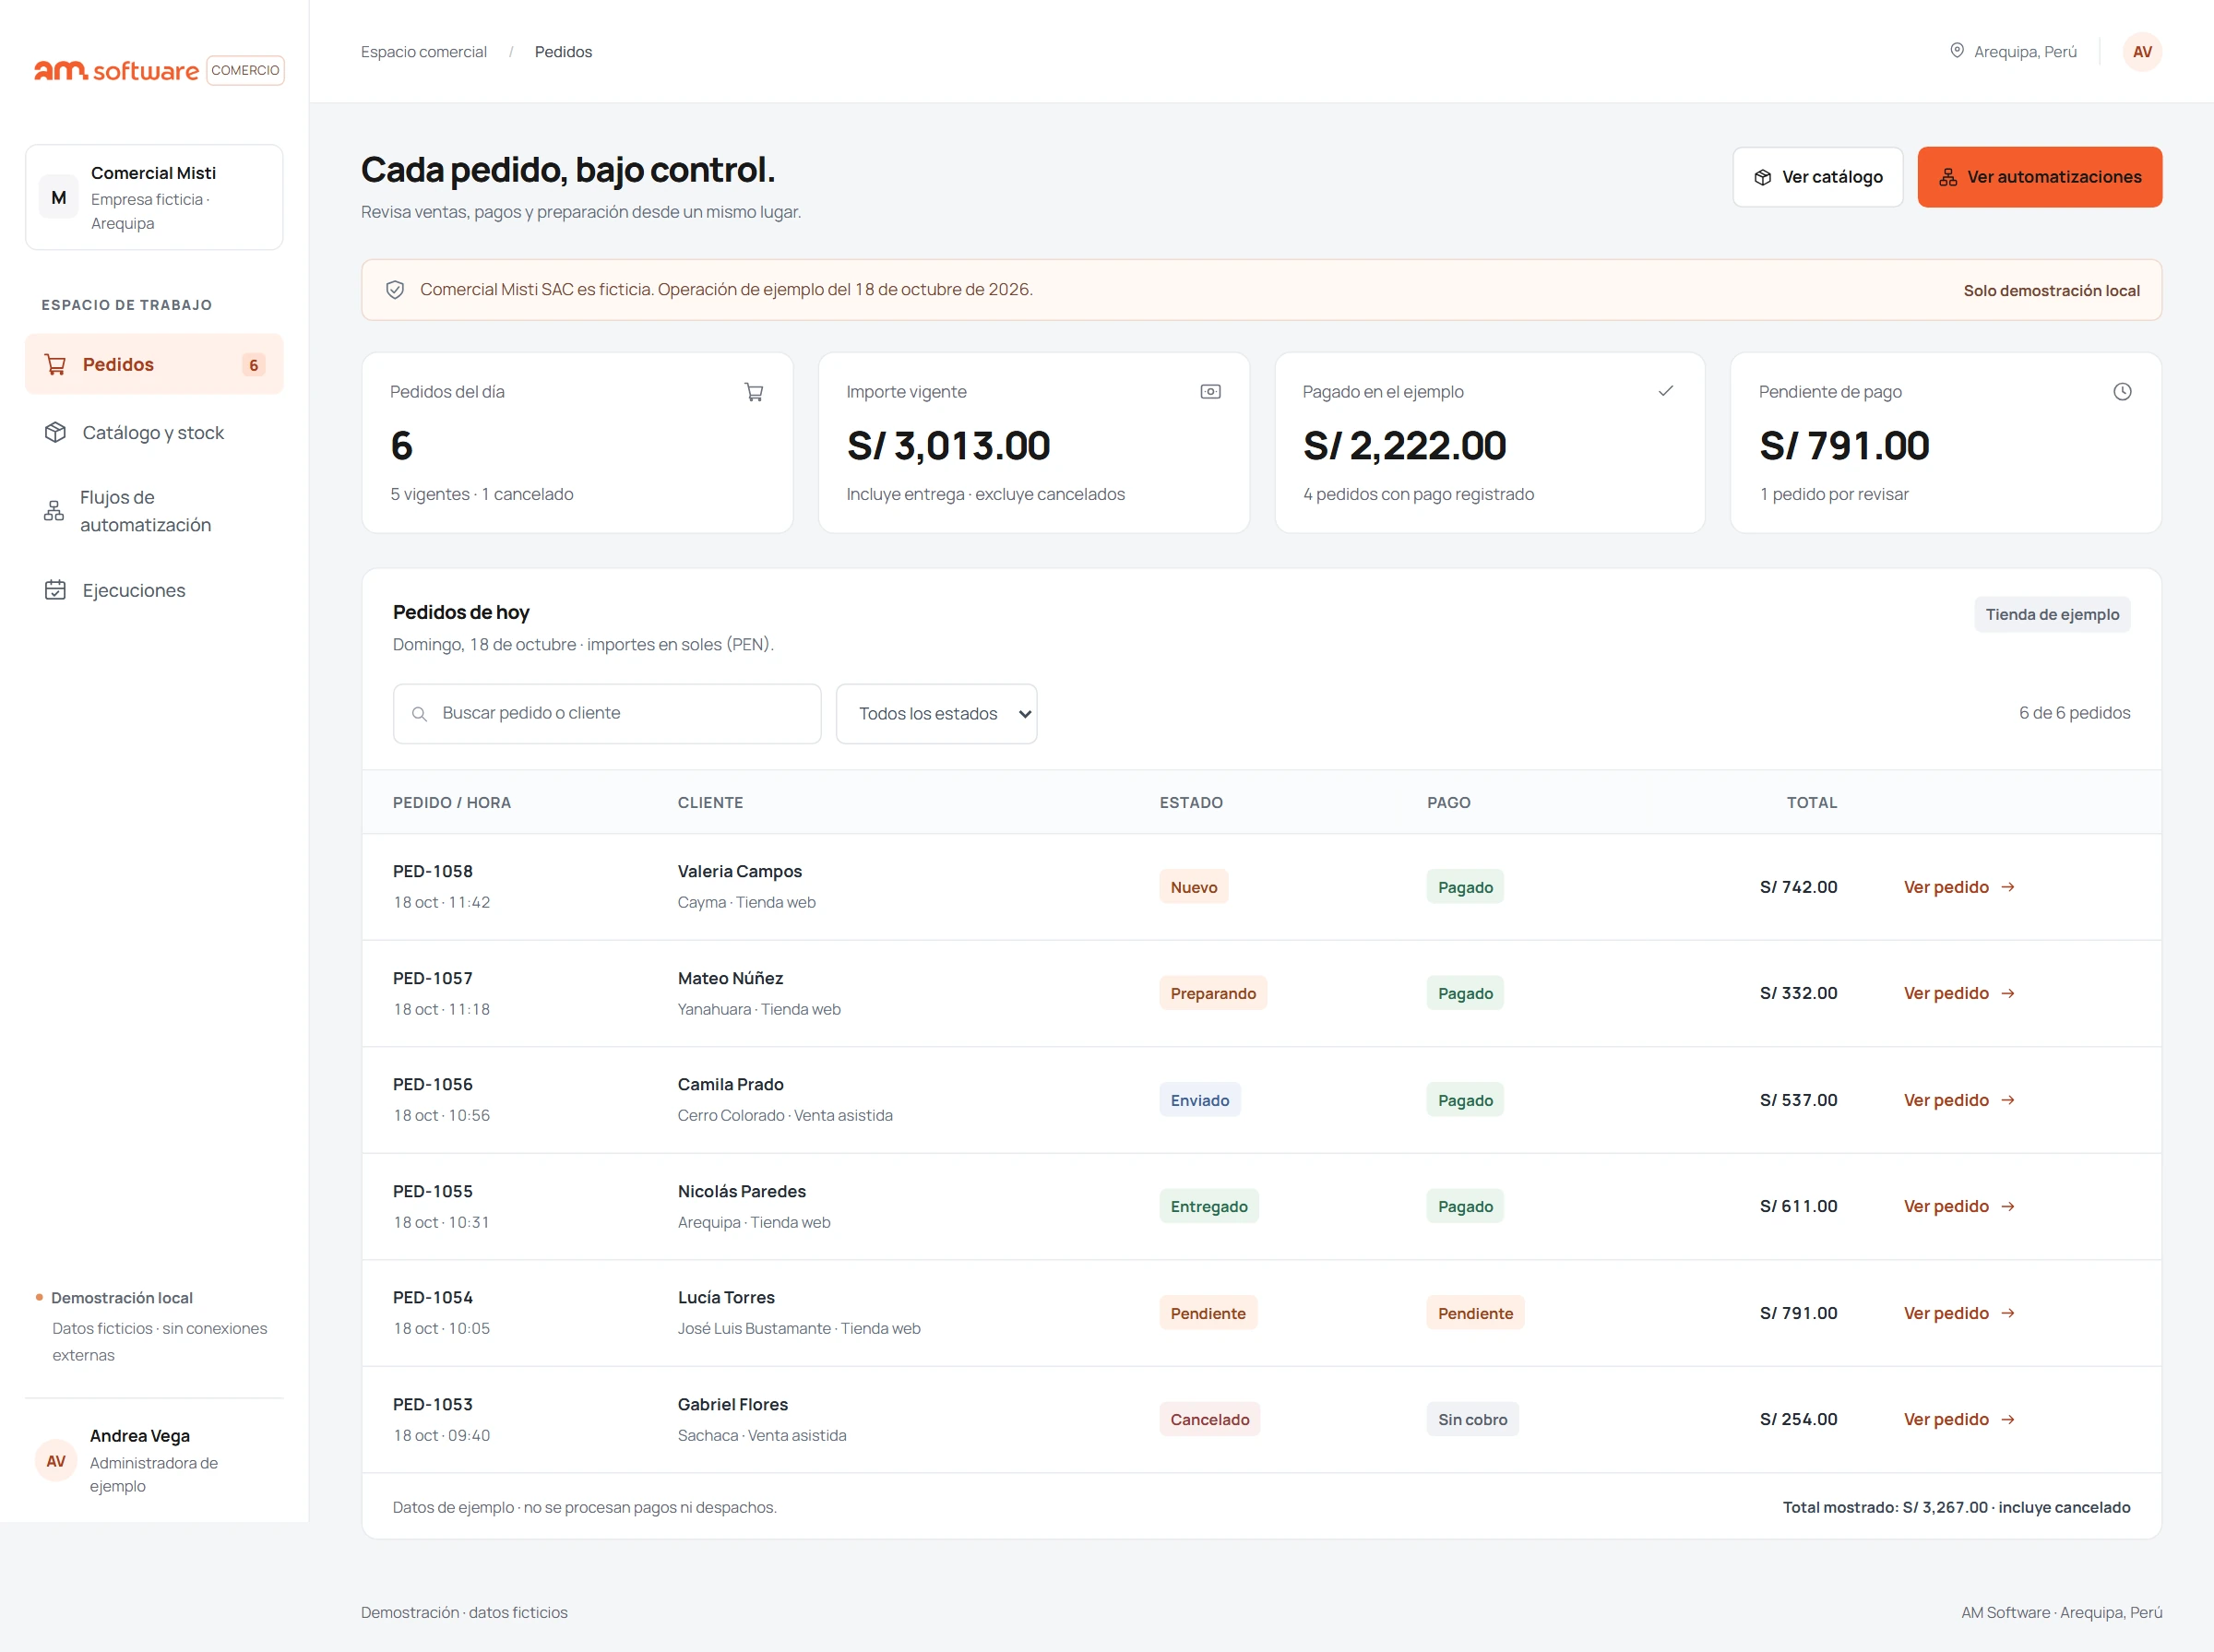
Task: Click the Nuevo status badge
Action: [1193, 887]
